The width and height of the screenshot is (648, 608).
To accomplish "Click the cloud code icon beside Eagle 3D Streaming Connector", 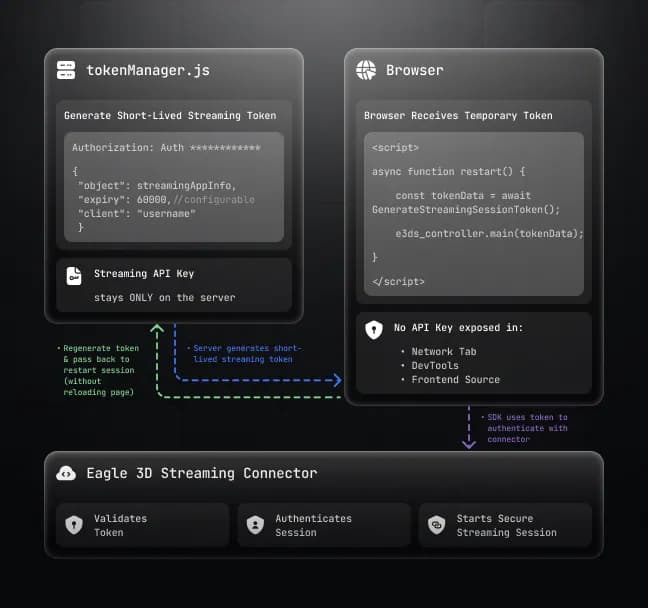I will pyautogui.click(x=66, y=473).
